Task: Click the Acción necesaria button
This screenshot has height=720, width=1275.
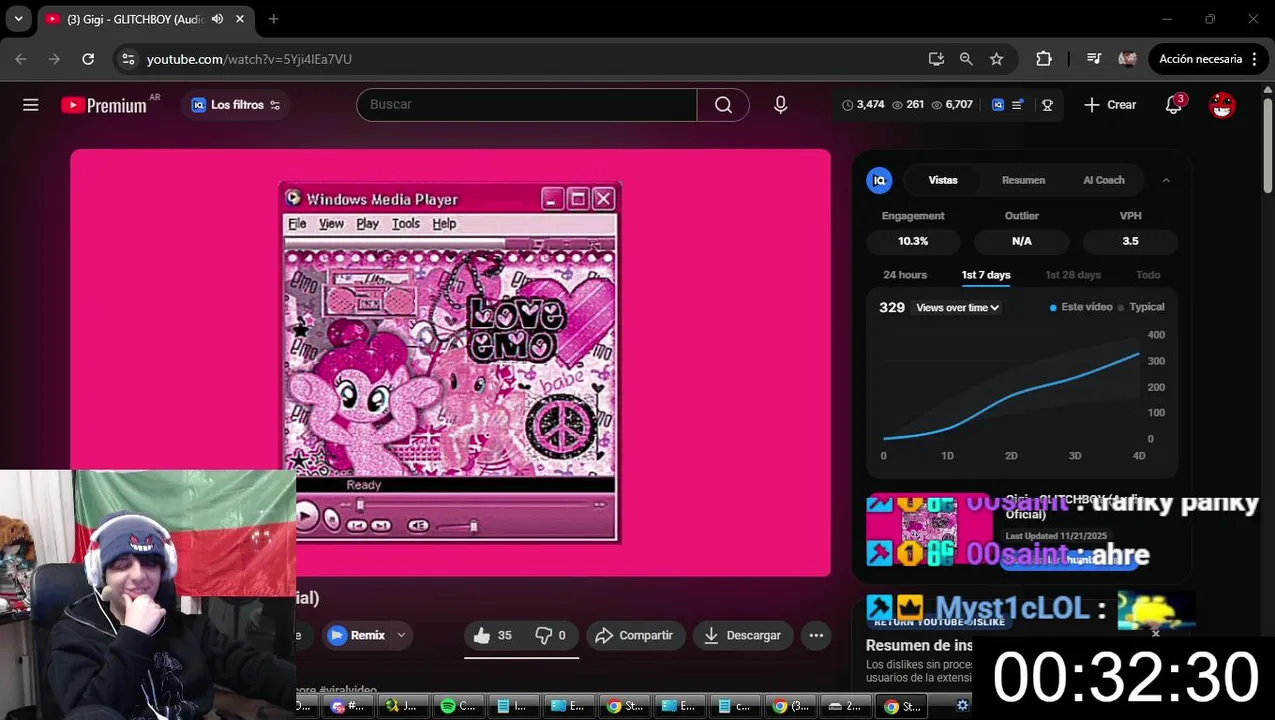Action: click(1208, 59)
